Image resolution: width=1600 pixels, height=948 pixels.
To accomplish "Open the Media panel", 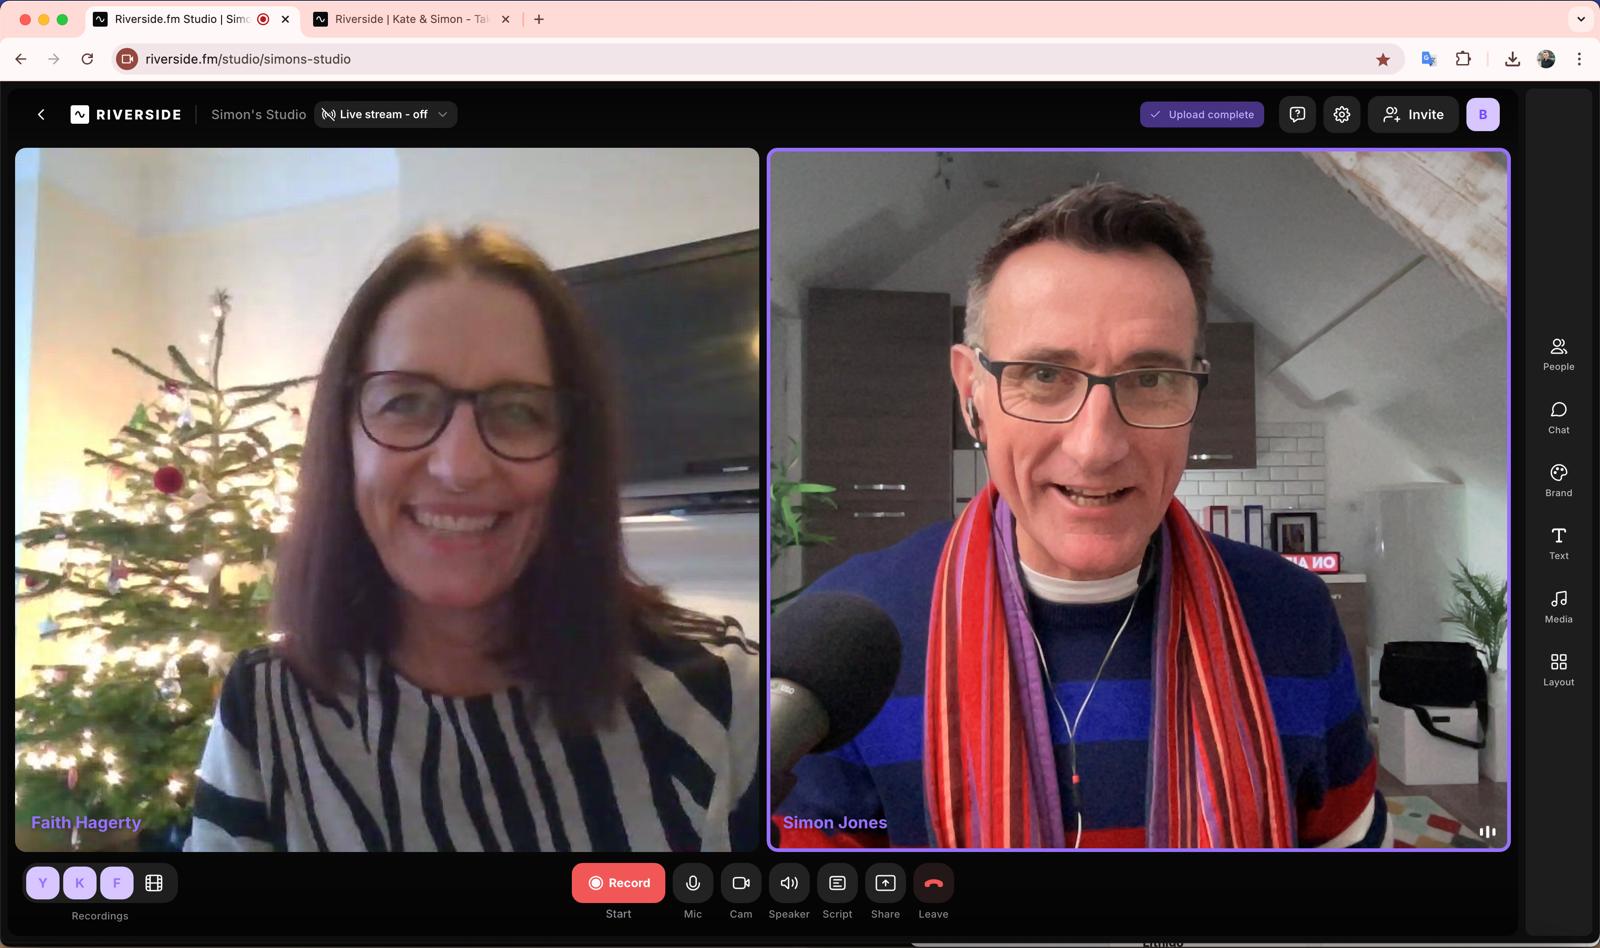I will click(x=1558, y=606).
